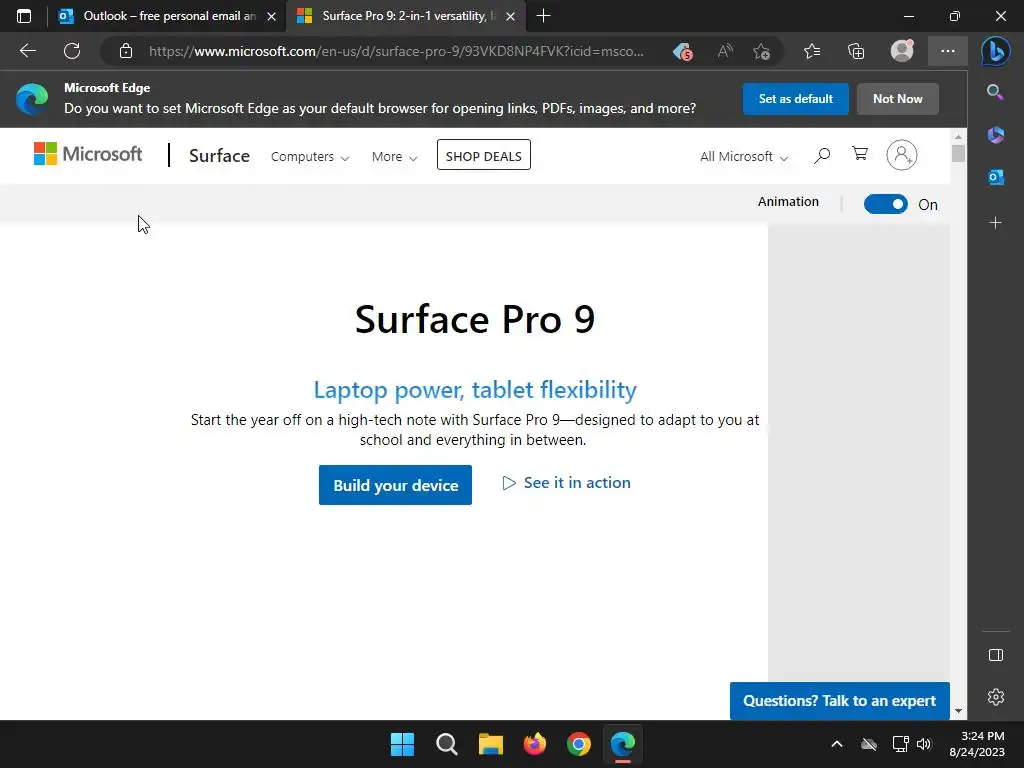Open Questions? Talk to an expert chat
Screen dimensions: 1024x768
[x=839, y=701]
